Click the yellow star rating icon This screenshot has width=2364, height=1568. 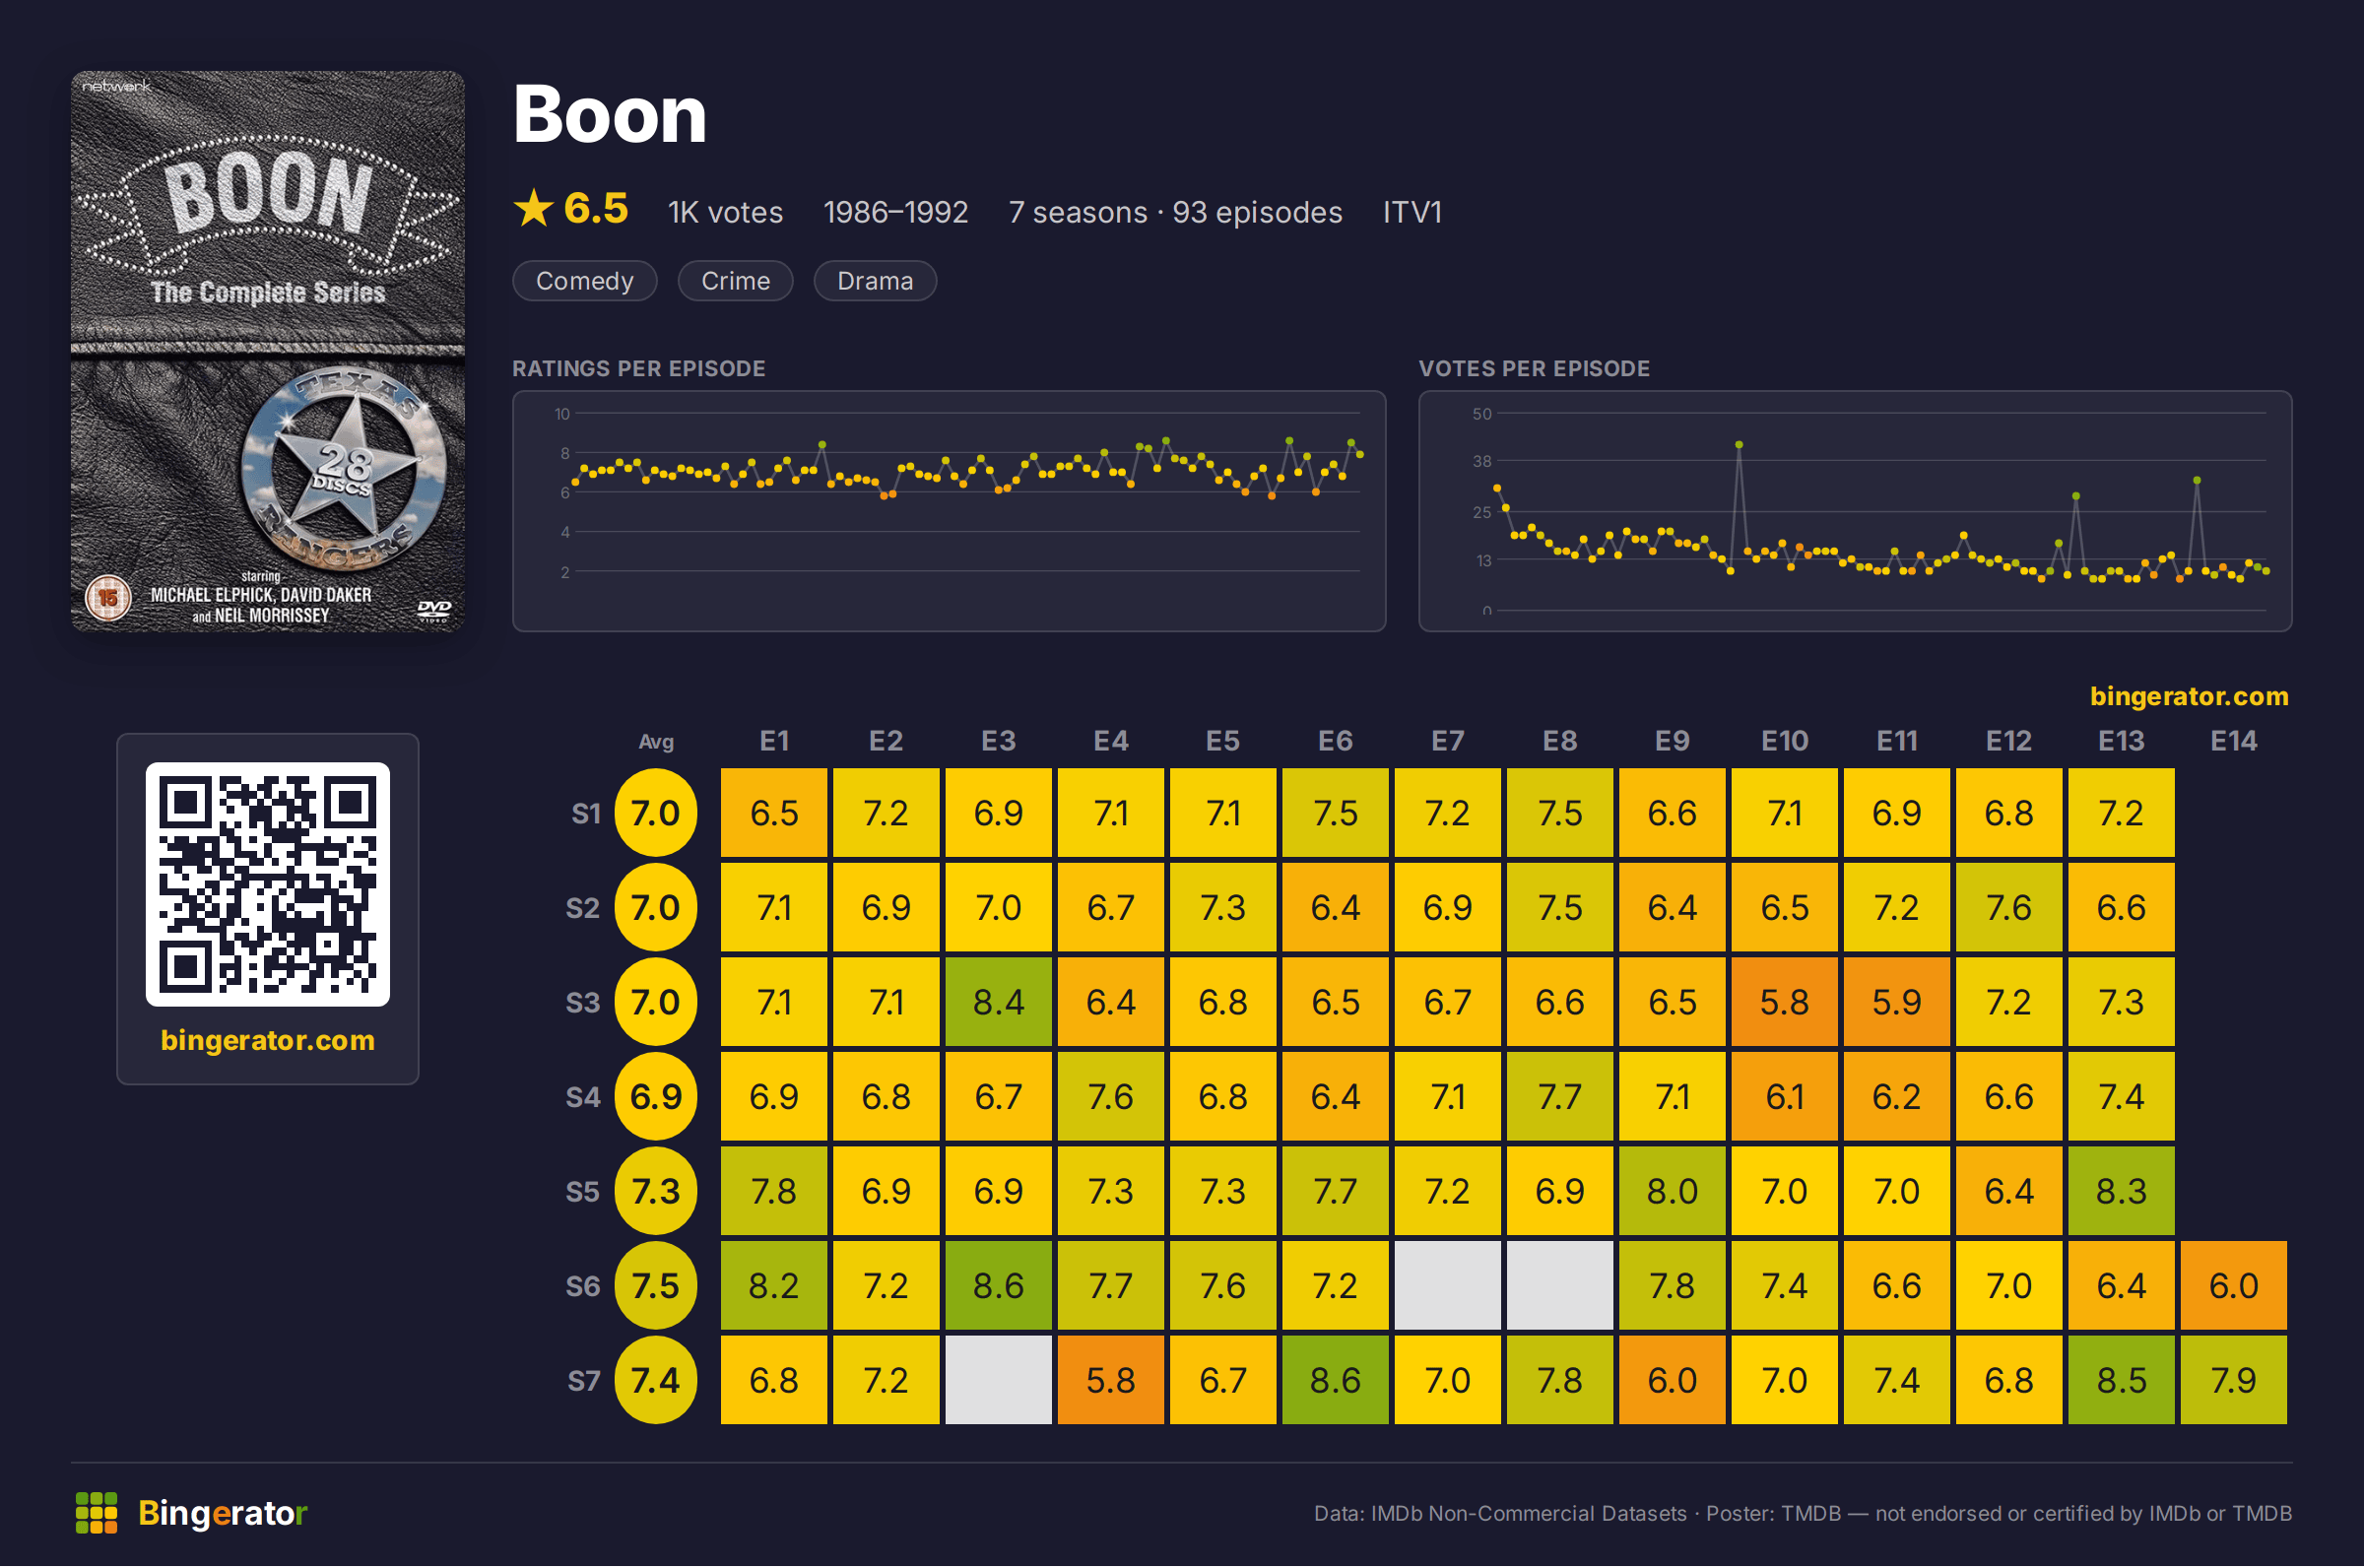tap(533, 209)
